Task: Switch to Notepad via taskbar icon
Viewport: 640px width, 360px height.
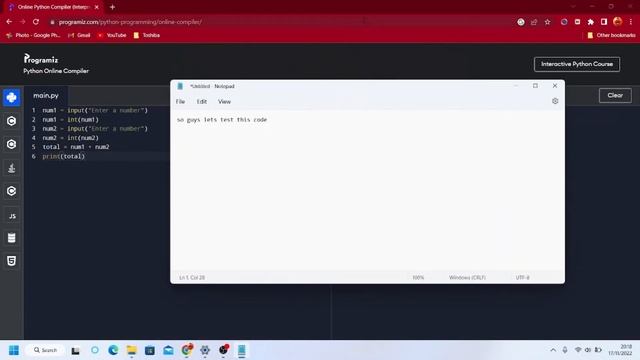Action: pos(242,350)
